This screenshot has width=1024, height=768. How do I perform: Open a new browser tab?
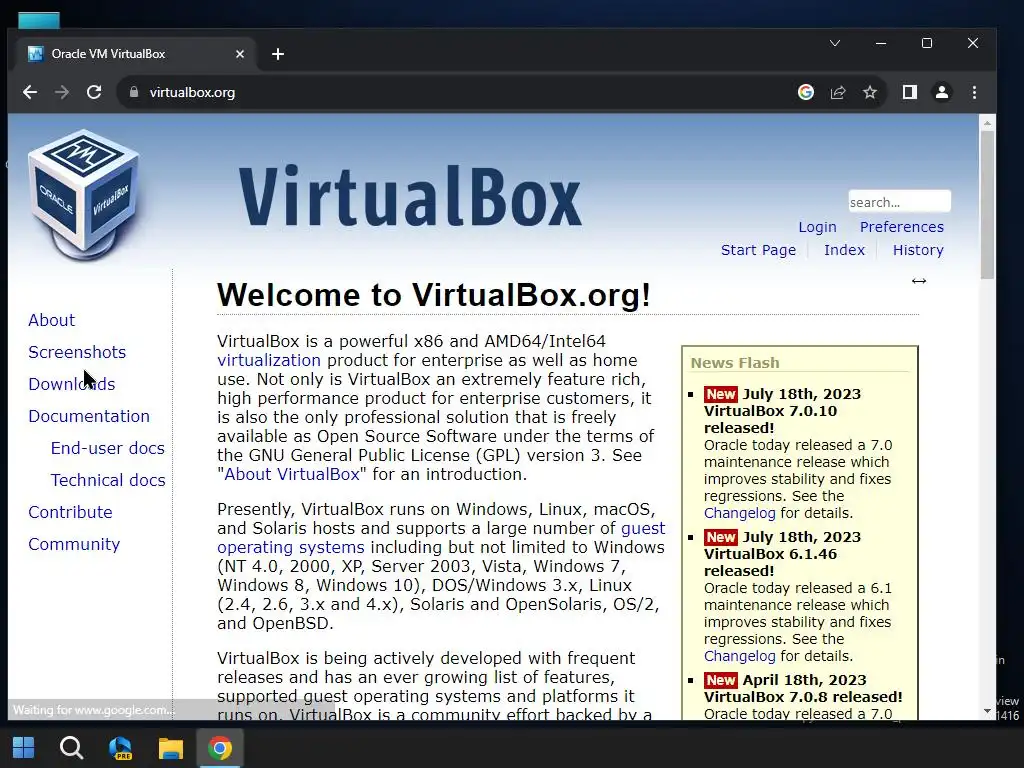pyautogui.click(x=278, y=54)
